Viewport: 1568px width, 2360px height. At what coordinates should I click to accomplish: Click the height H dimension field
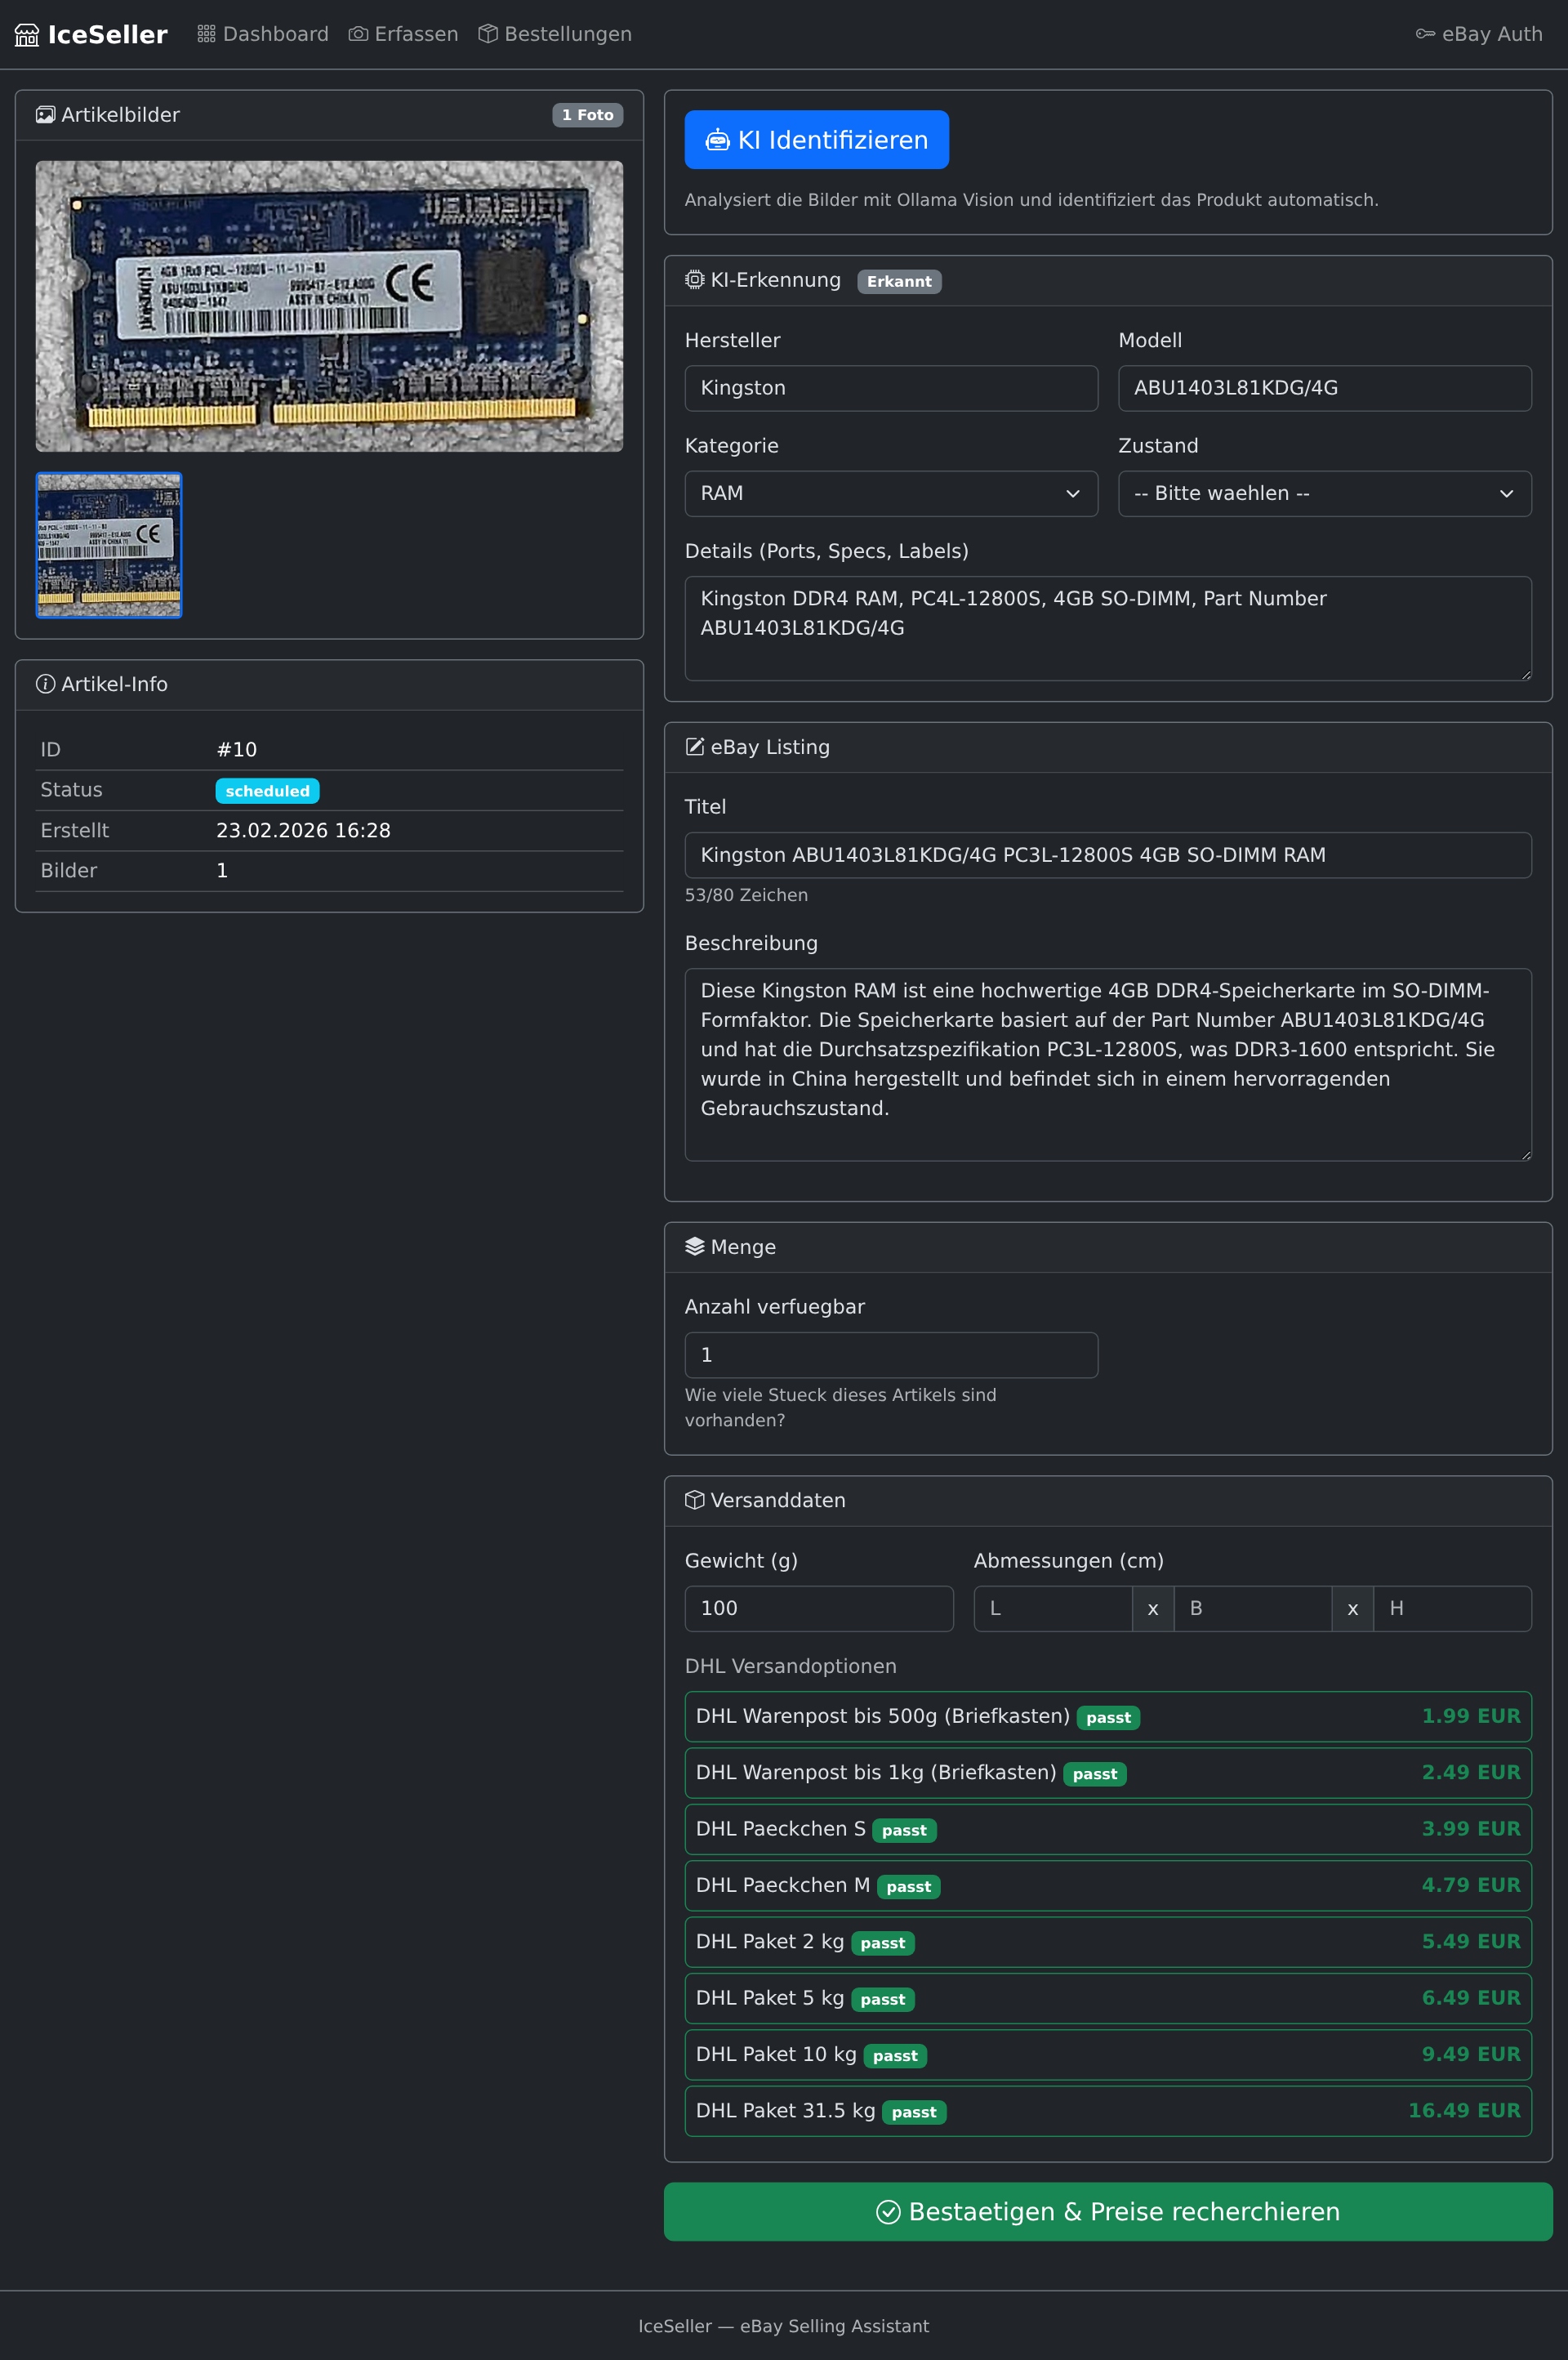tap(1452, 1608)
